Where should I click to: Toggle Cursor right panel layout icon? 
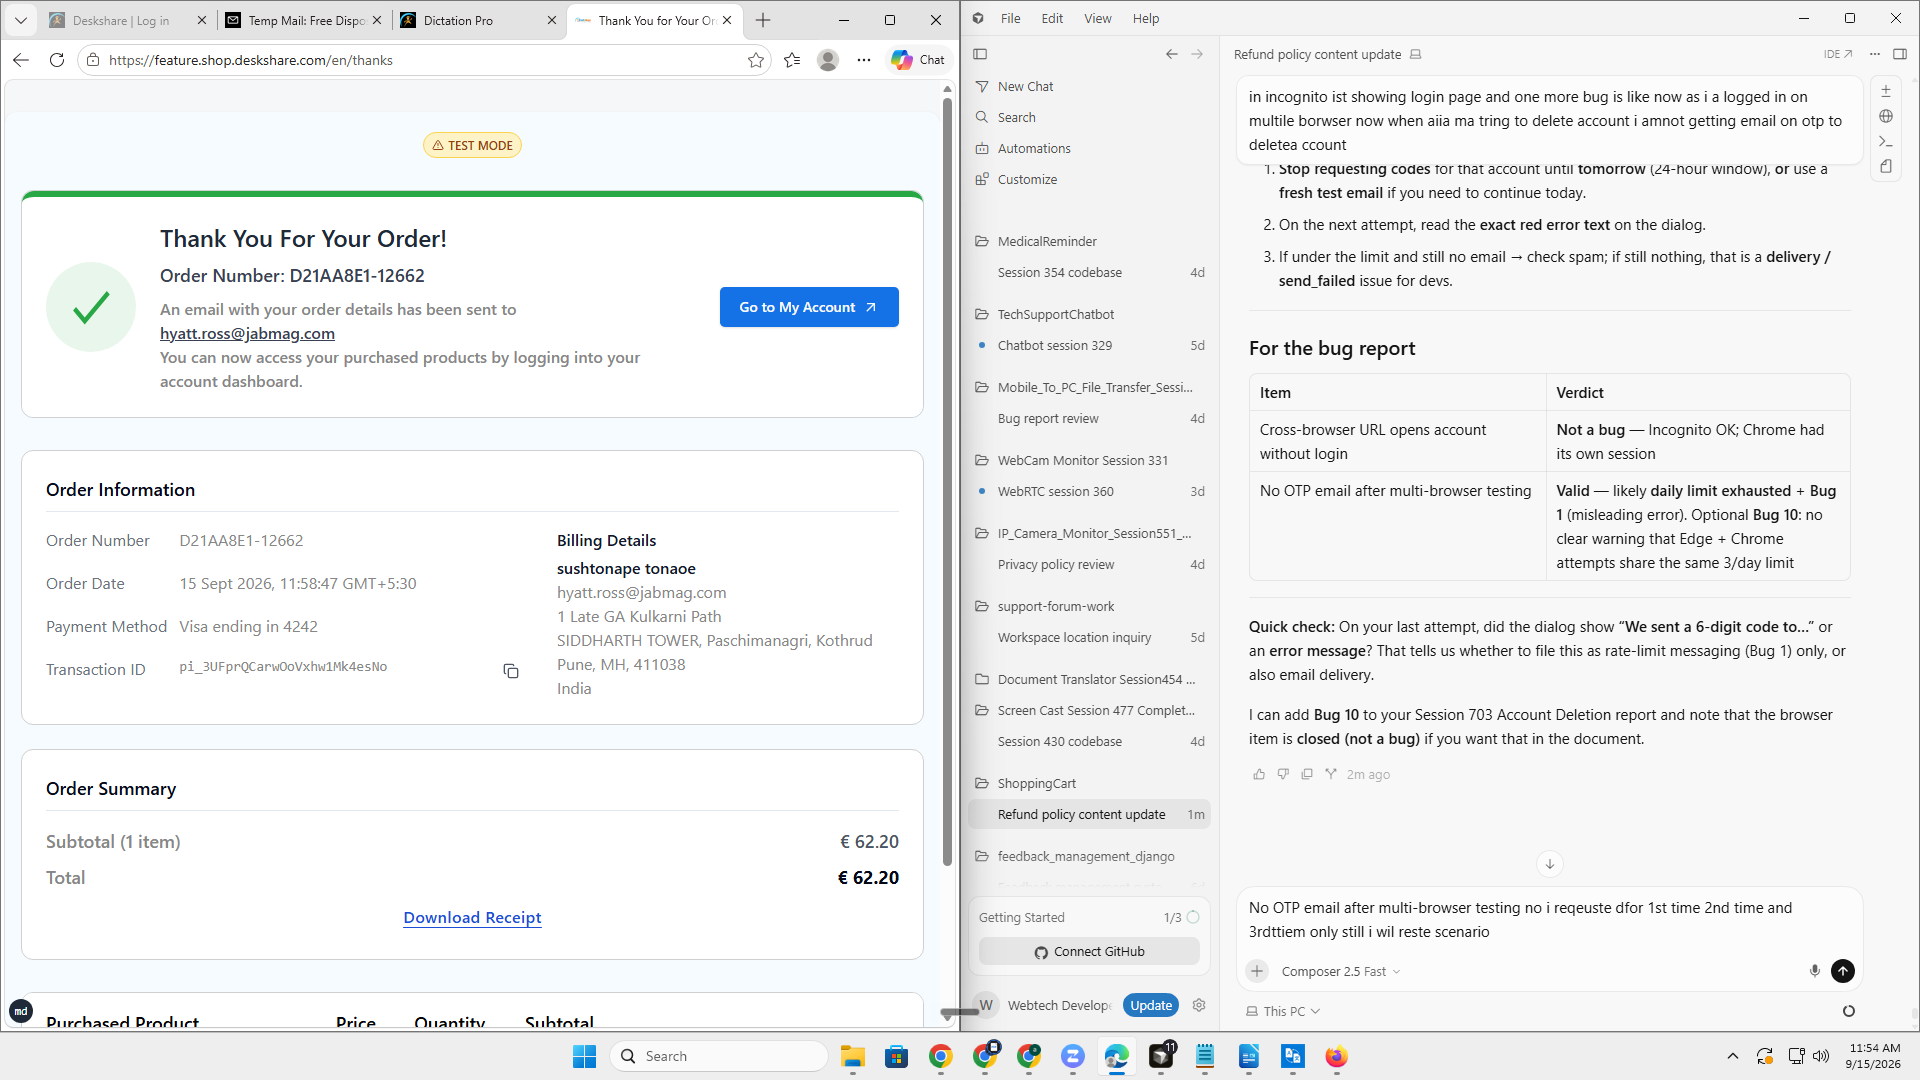pos(1900,54)
